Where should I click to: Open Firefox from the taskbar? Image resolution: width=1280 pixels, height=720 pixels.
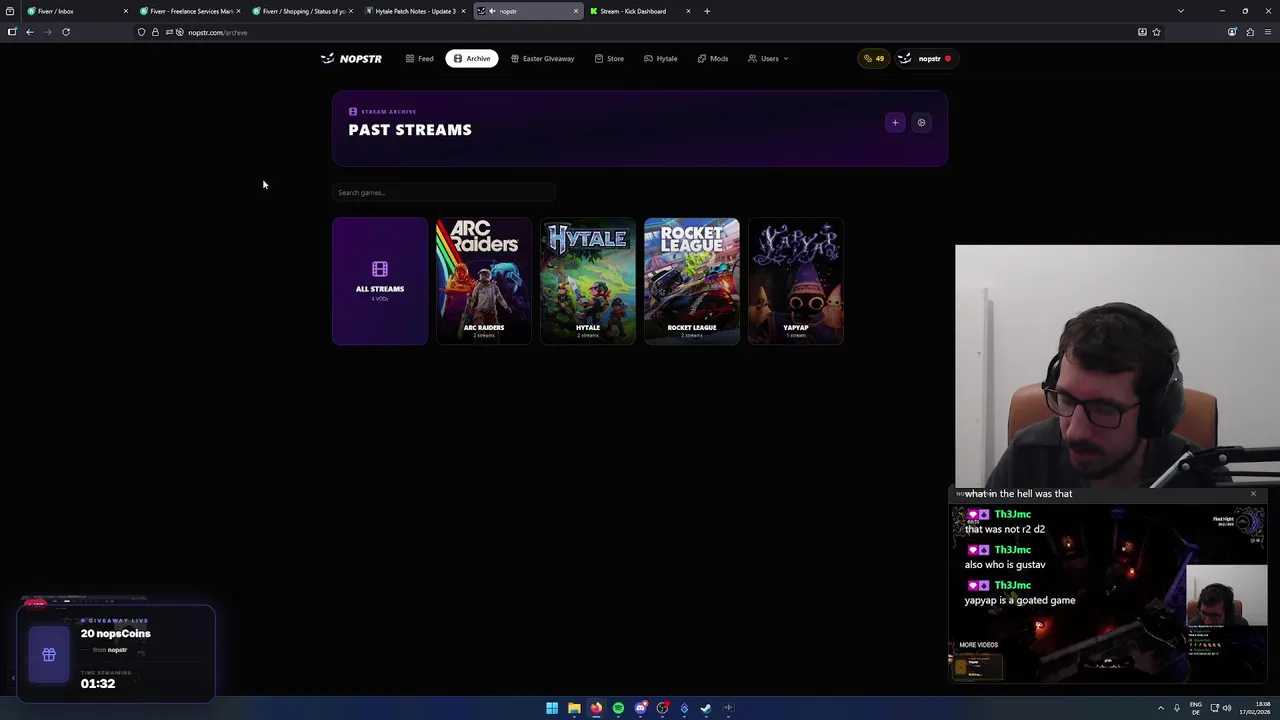(x=596, y=708)
